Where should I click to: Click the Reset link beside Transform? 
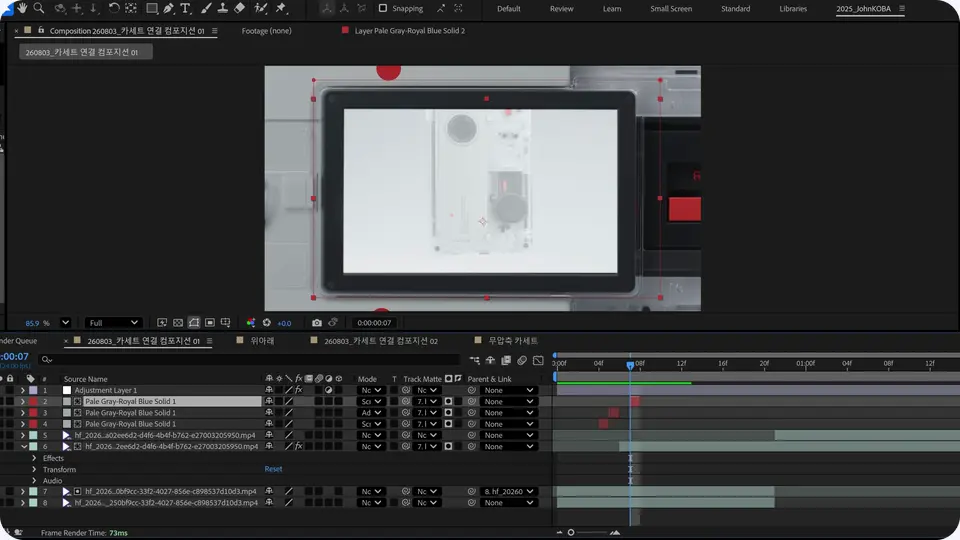point(273,469)
